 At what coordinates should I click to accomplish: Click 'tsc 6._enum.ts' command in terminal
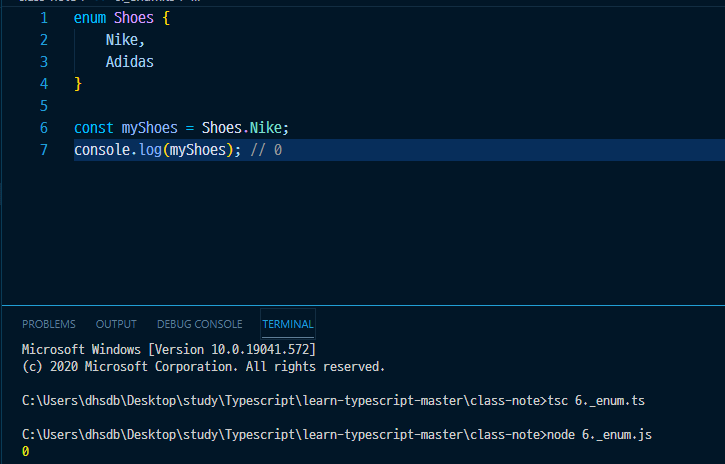596,400
